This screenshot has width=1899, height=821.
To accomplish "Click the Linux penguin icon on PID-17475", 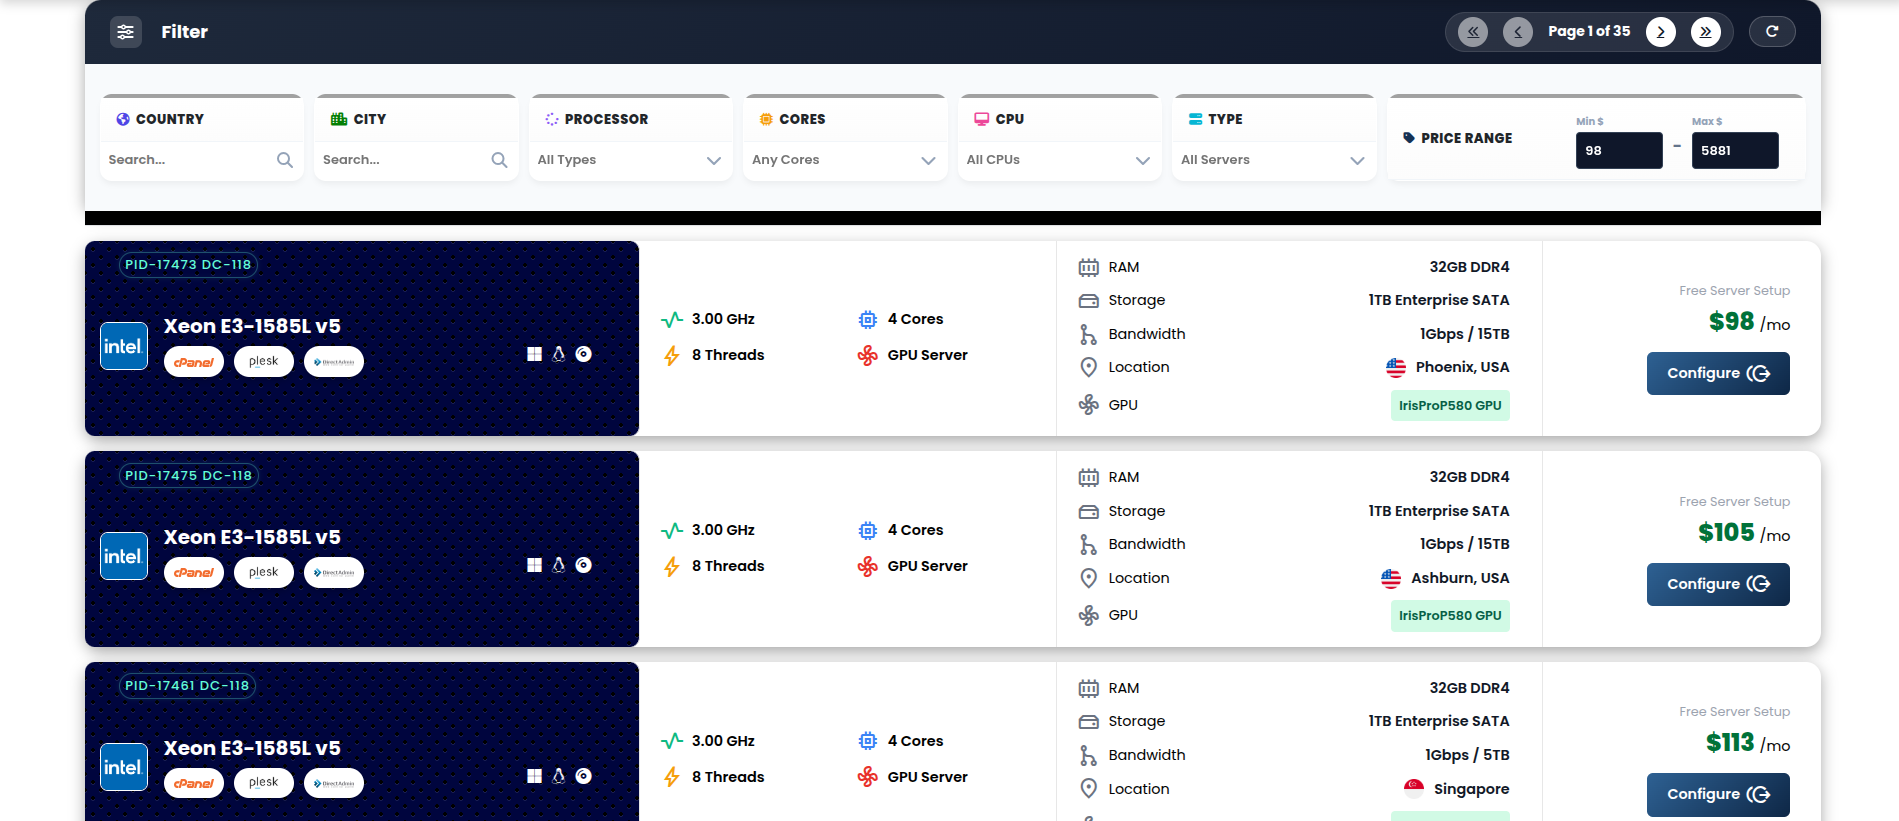I will pyautogui.click(x=559, y=565).
